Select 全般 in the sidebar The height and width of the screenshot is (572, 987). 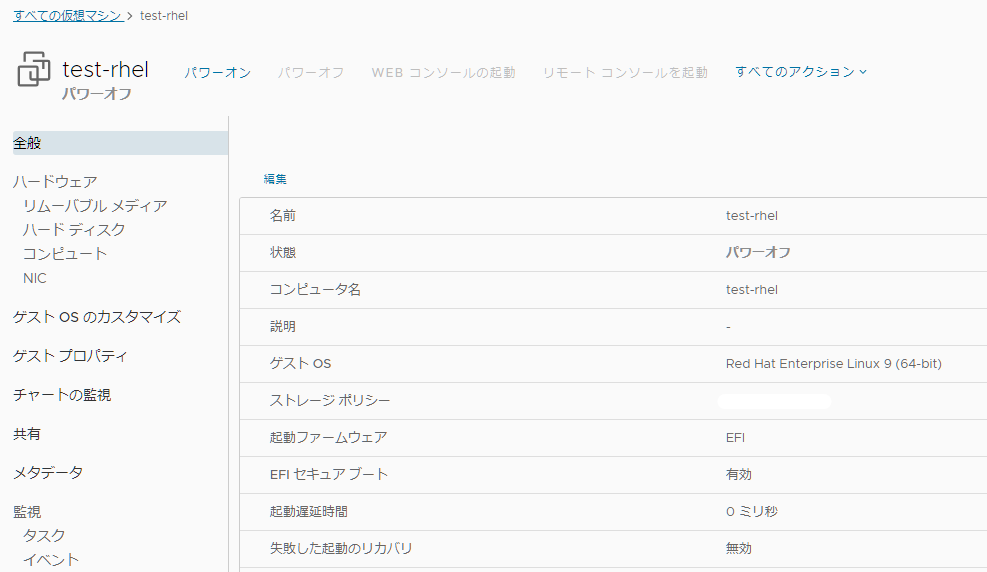120,143
